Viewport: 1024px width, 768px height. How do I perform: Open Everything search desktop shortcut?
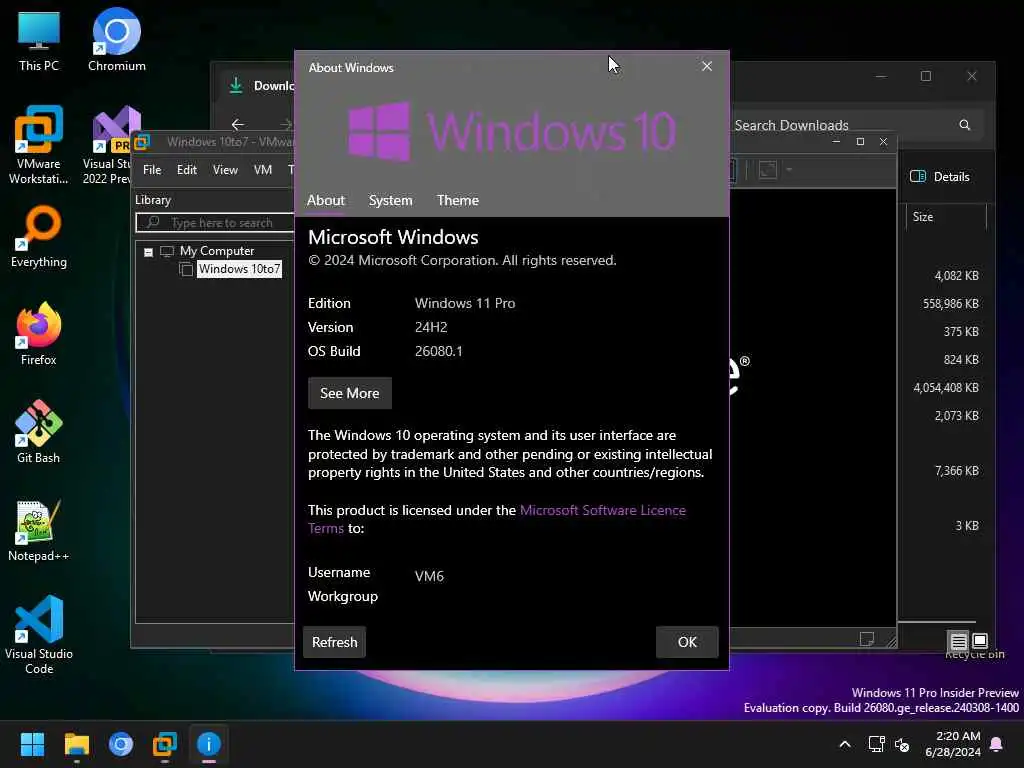(39, 236)
